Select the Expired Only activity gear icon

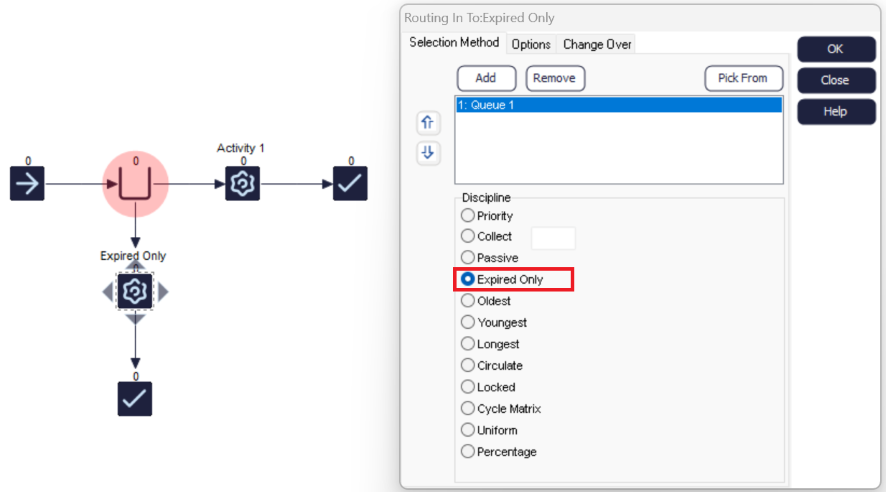click(134, 291)
